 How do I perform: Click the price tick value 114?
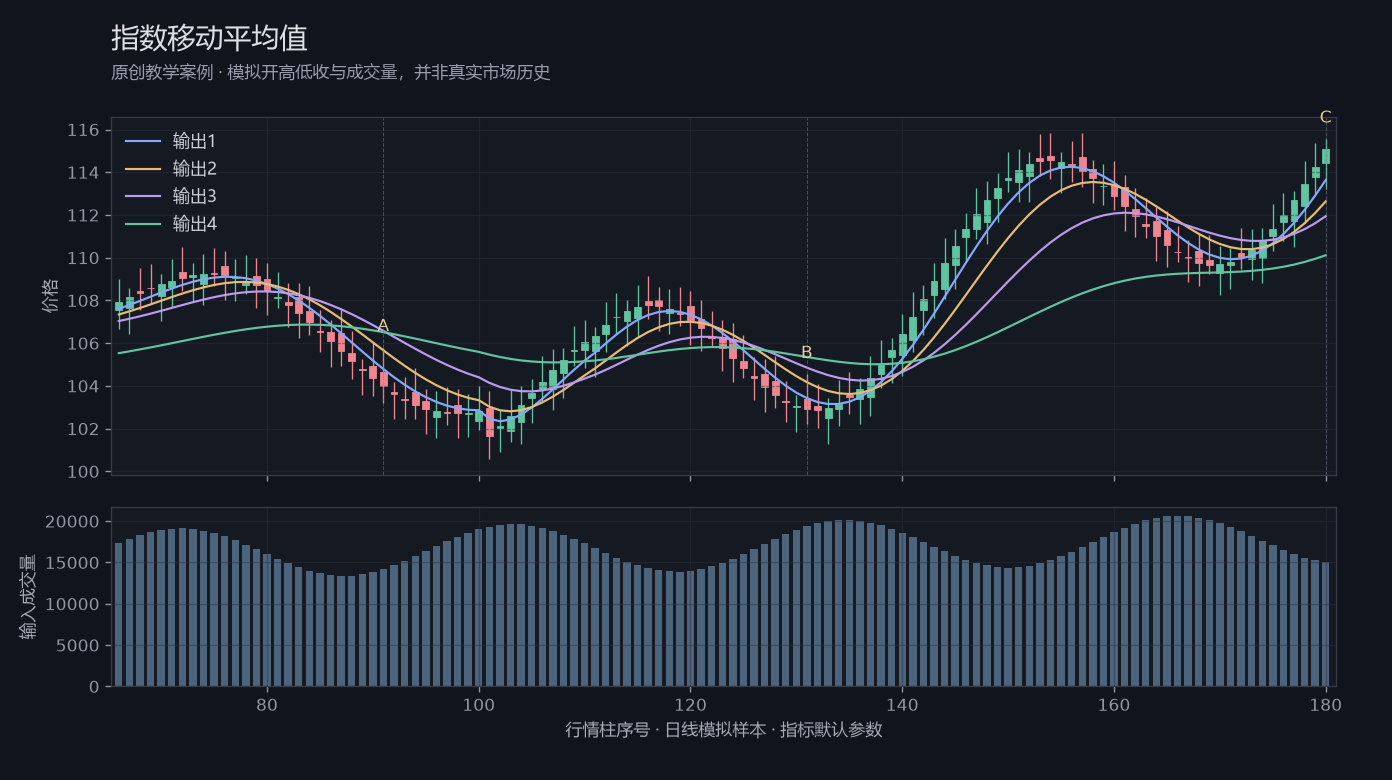84,174
